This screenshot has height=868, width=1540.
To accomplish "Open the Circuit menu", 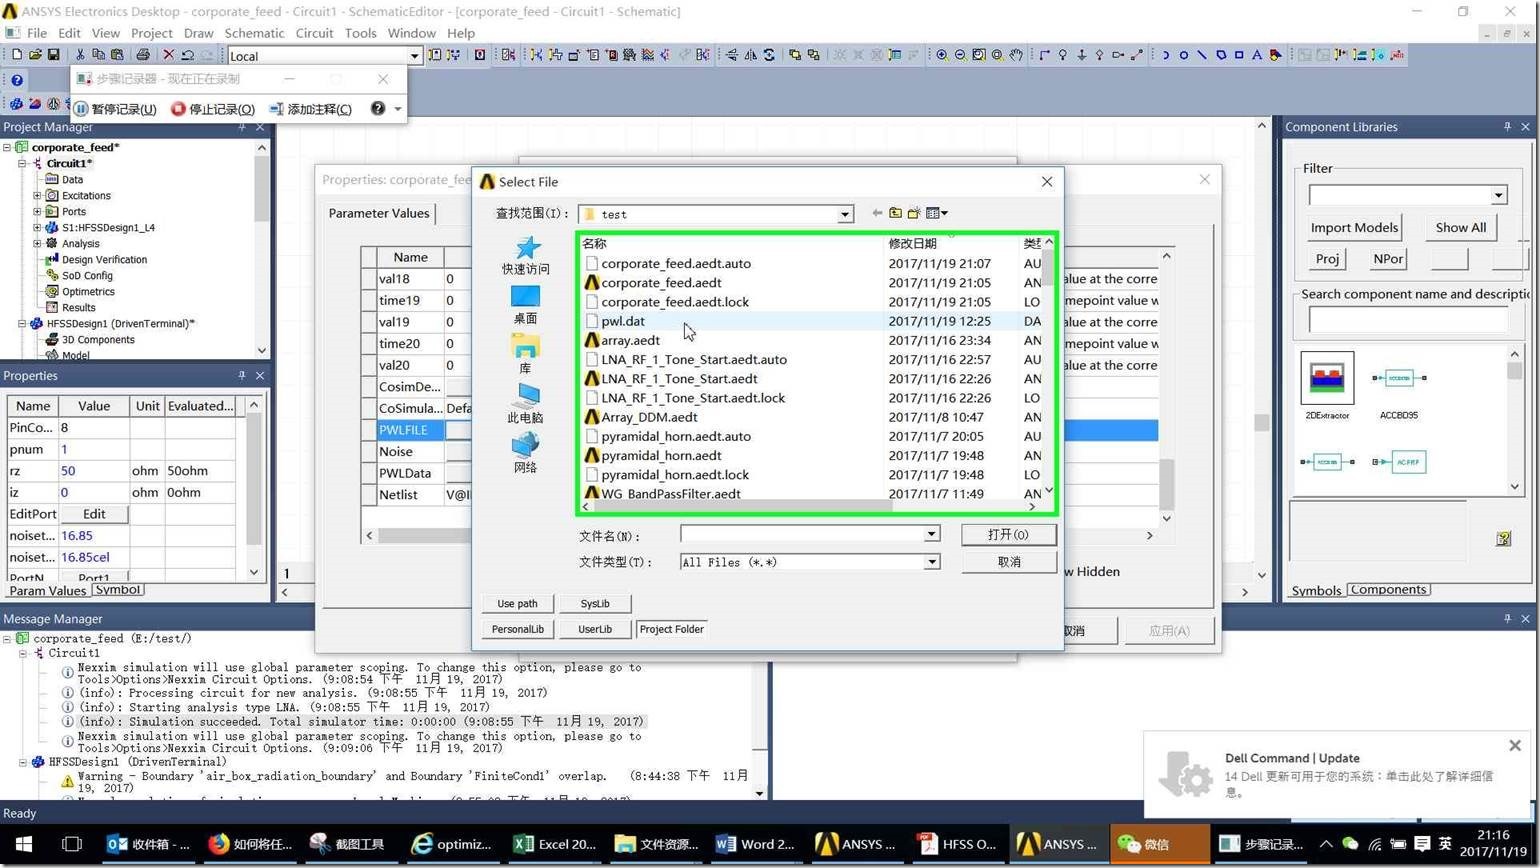I will click(x=314, y=33).
